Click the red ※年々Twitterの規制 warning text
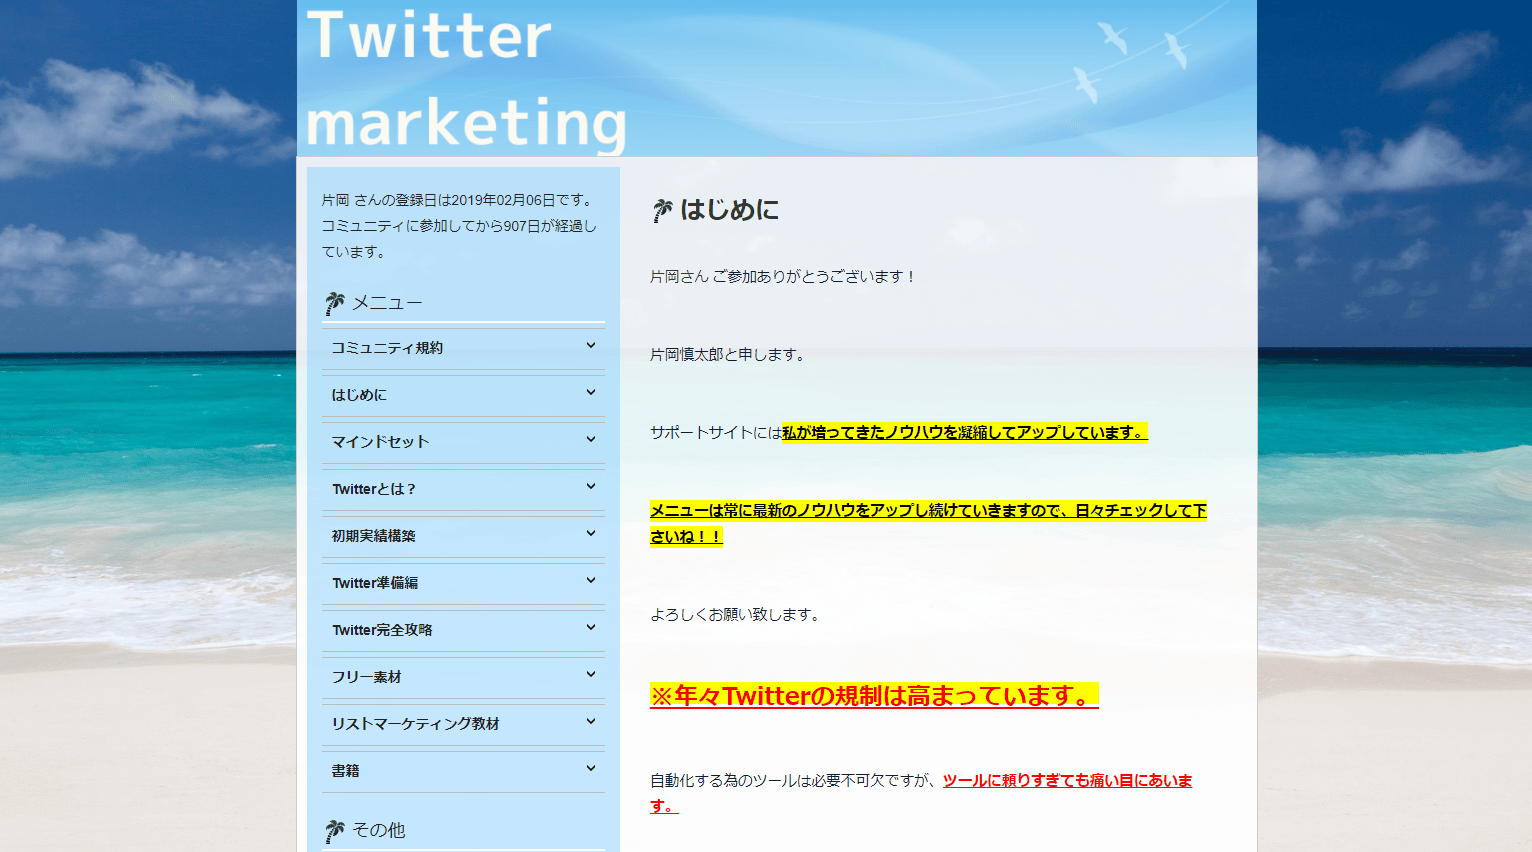The image size is (1532, 852). point(873,696)
